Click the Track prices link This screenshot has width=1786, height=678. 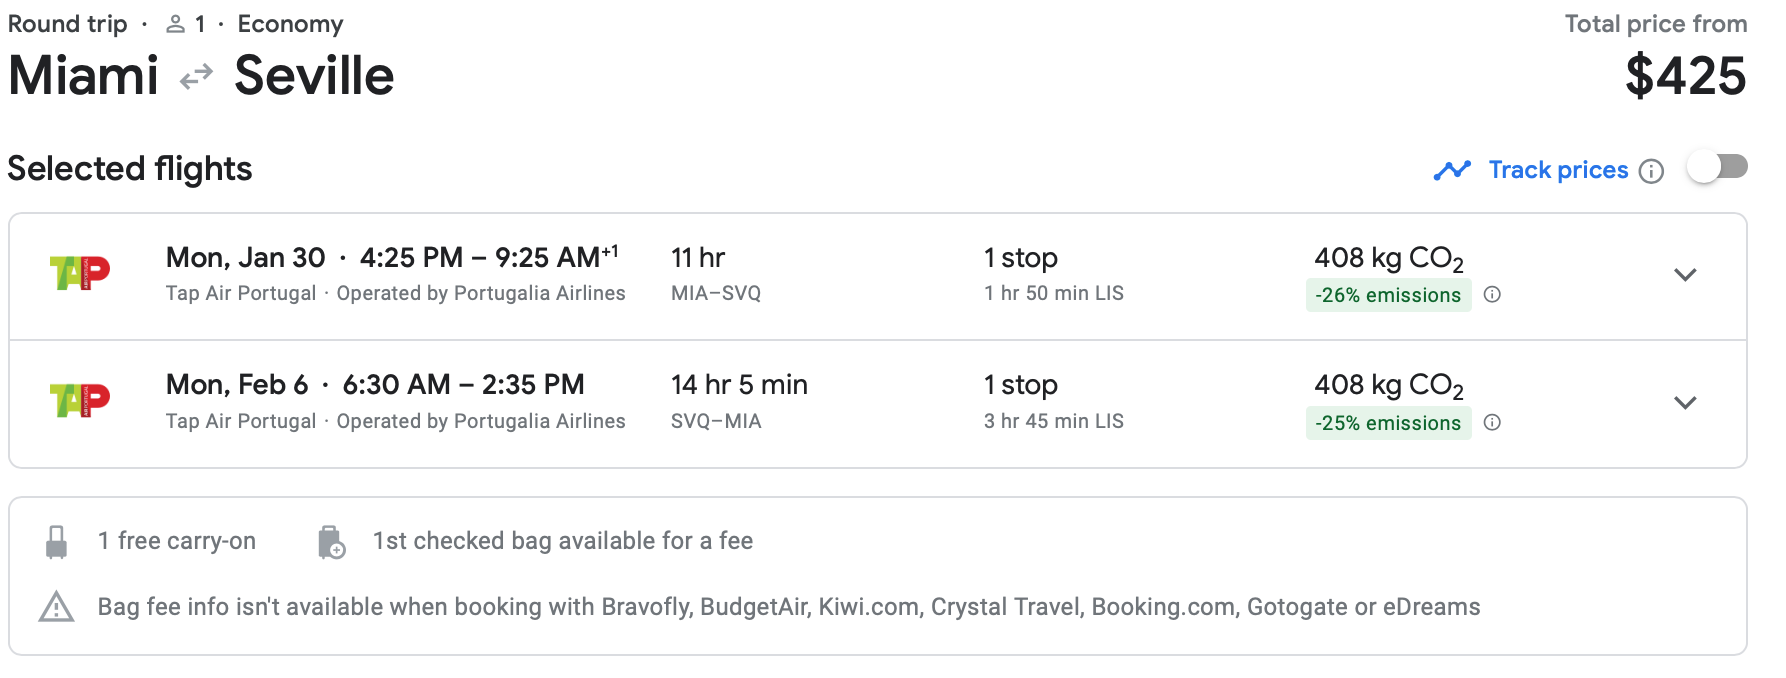coord(1558,170)
